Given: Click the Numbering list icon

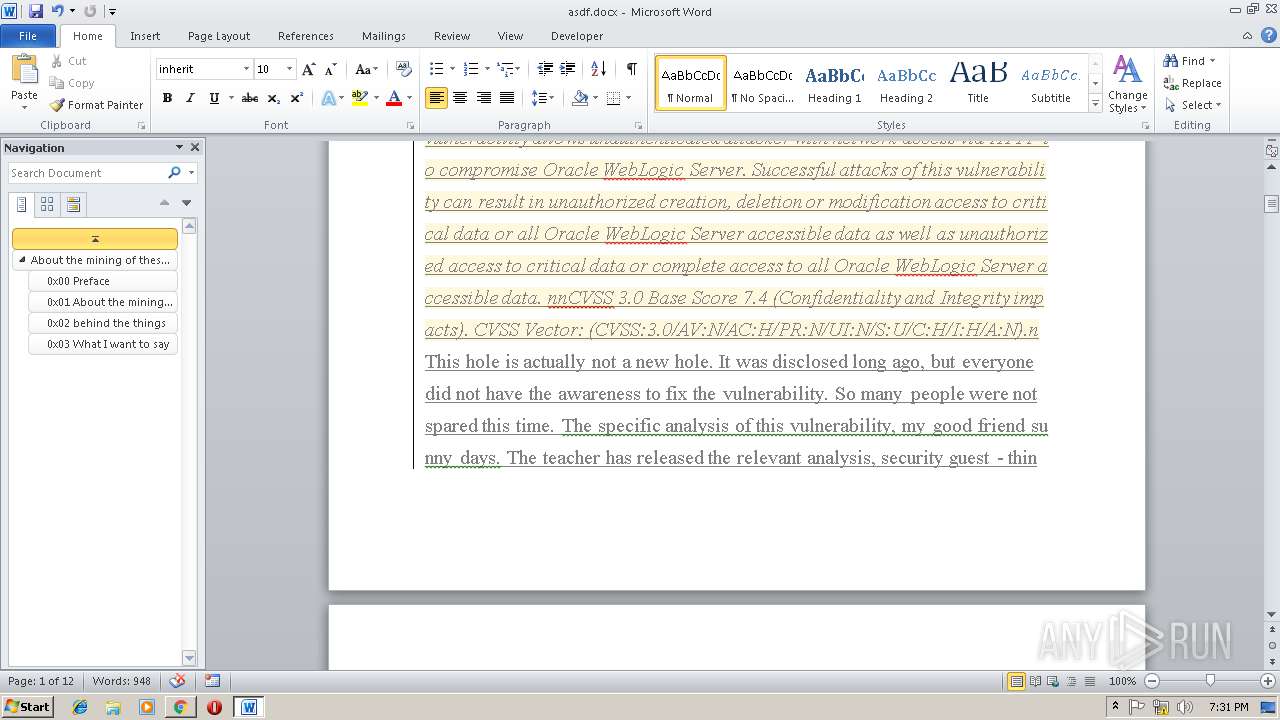Looking at the screenshot, I should pyautogui.click(x=472, y=69).
